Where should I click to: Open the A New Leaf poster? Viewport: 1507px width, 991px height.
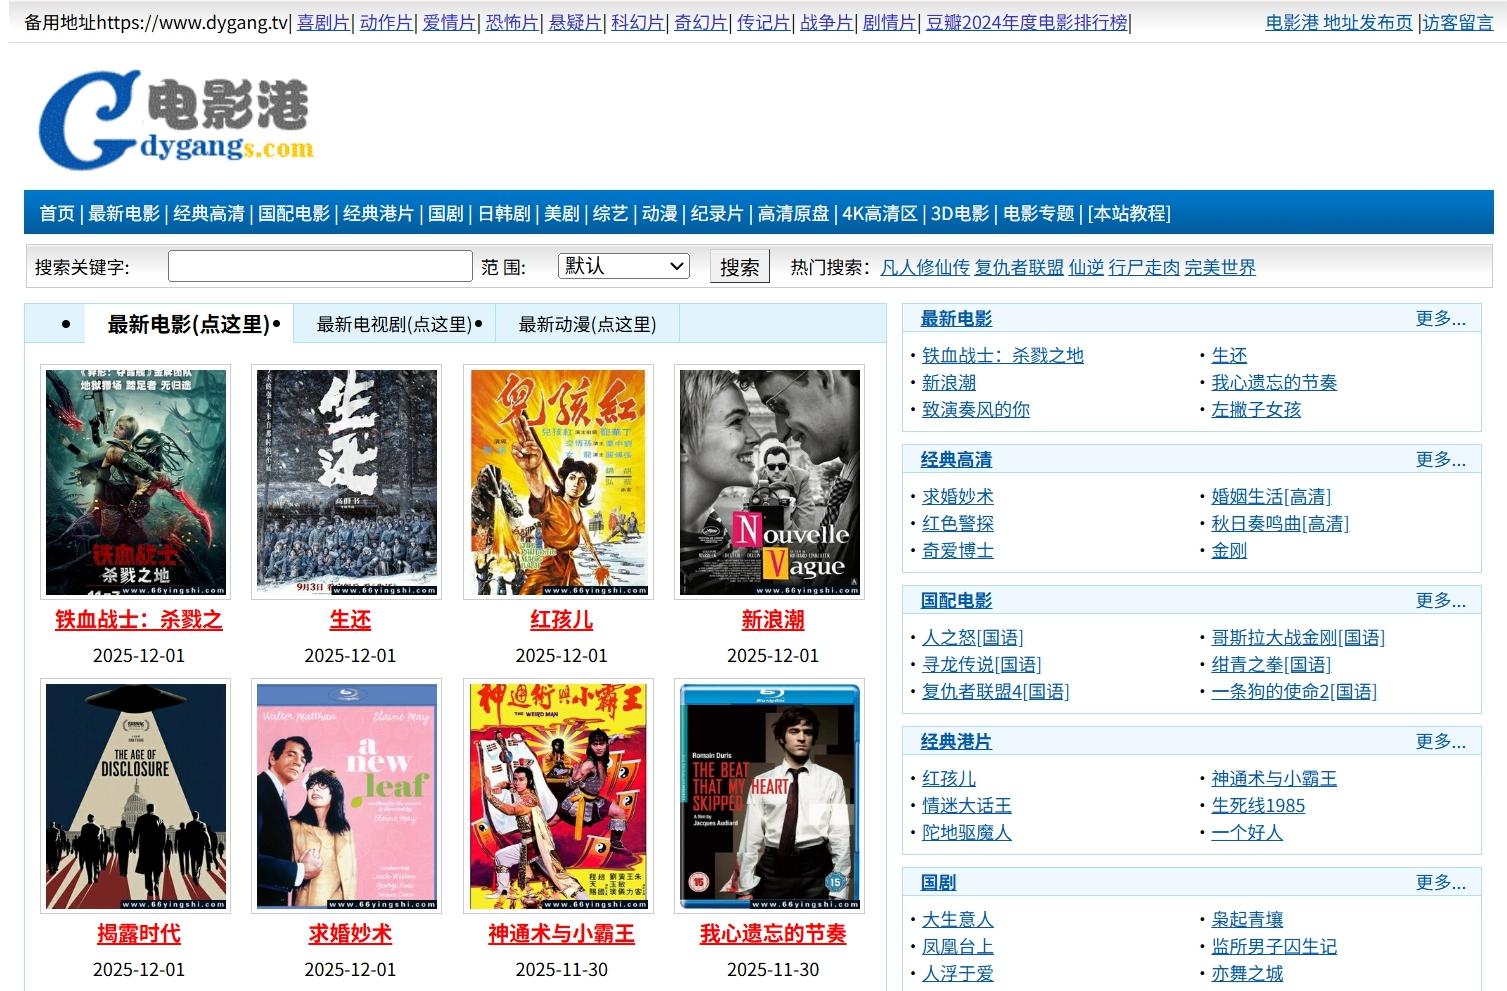(347, 796)
